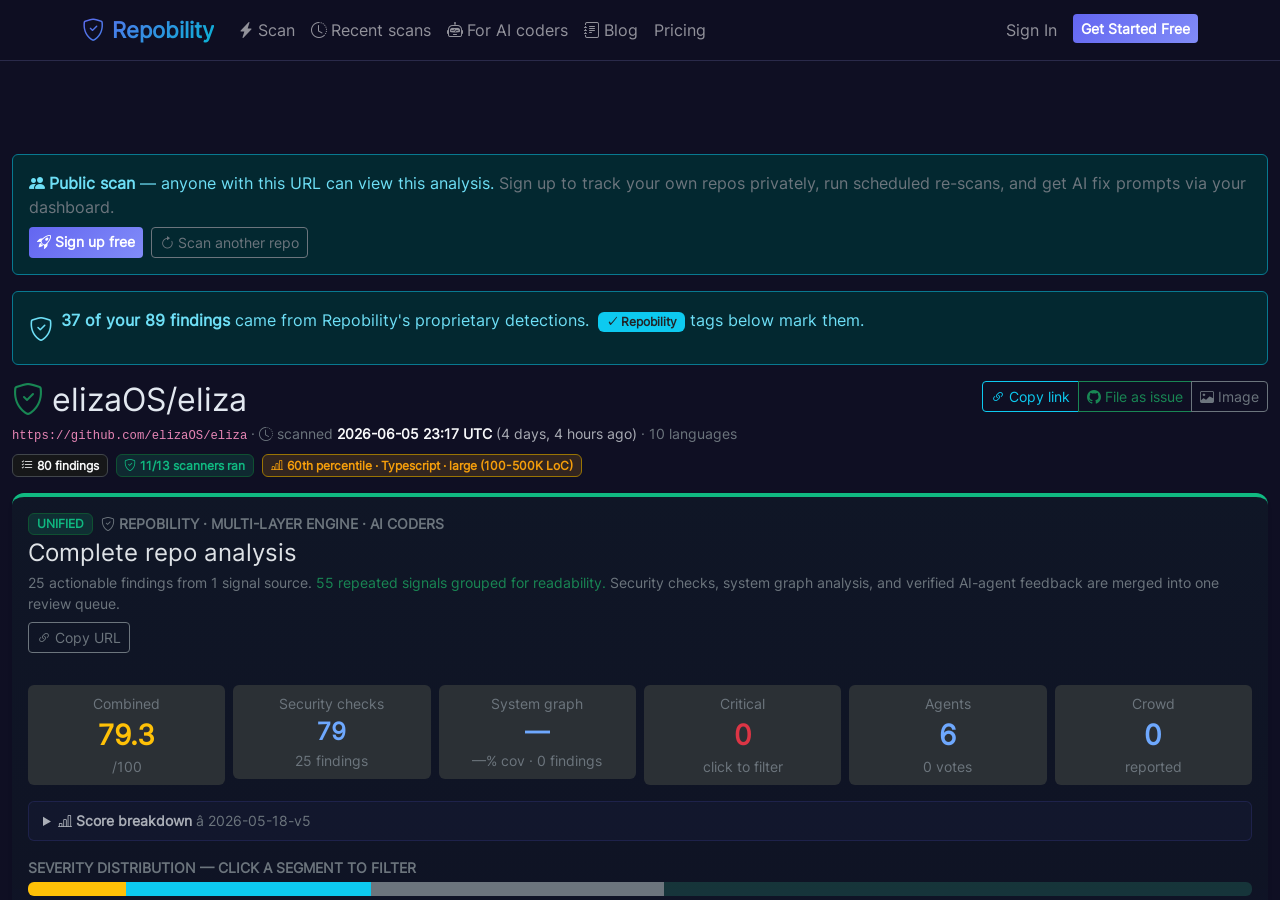The width and height of the screenshot is (1280, 900).
Task: Click the Repobility brand name link
Action: pos(163,30)
